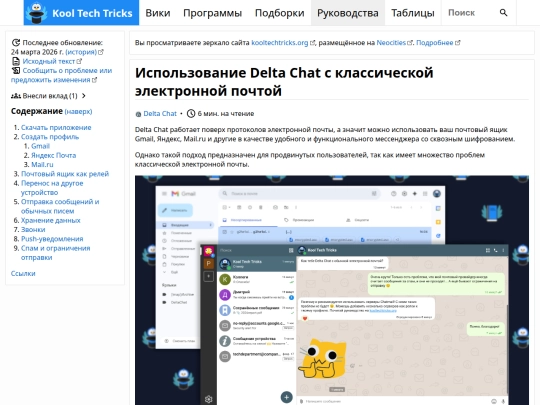The height and width of the screenshot is (405, 540).
Task: Click the contributors people icon
Action: [x=16, y=96]
